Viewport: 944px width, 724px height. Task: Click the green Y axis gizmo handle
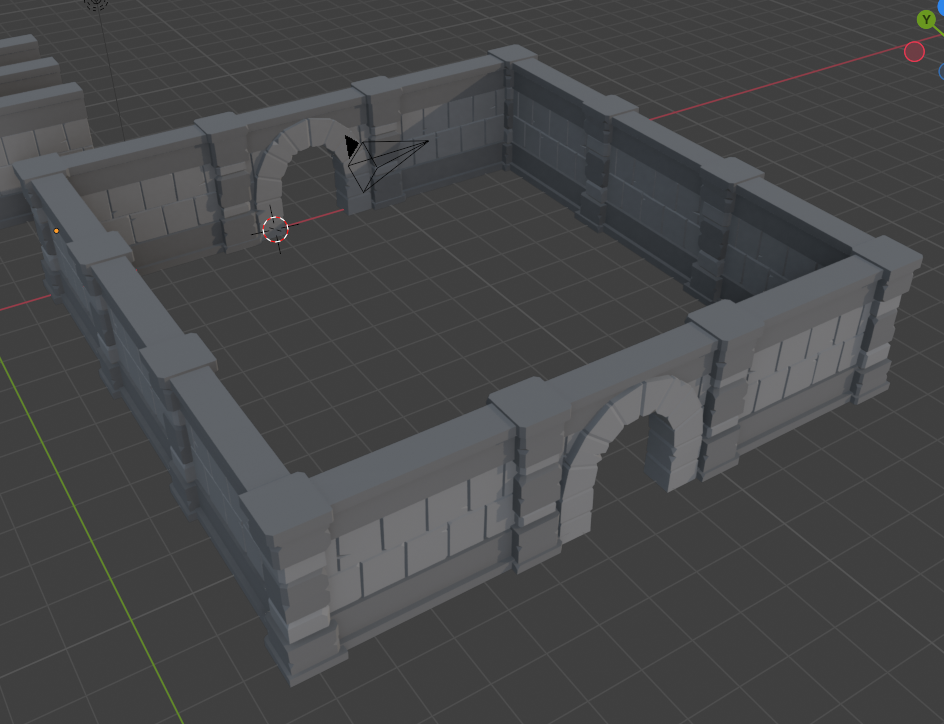point(926,20)
